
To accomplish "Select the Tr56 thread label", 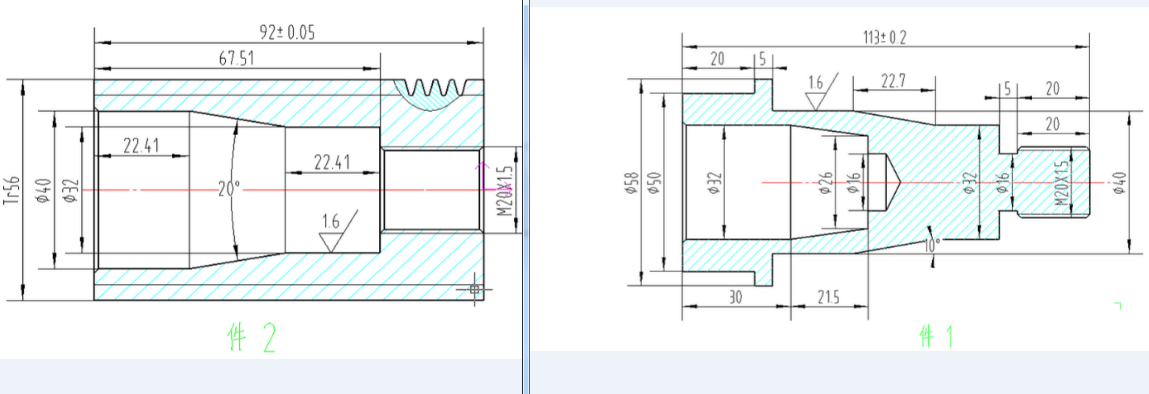I will (x=12, y=189).
